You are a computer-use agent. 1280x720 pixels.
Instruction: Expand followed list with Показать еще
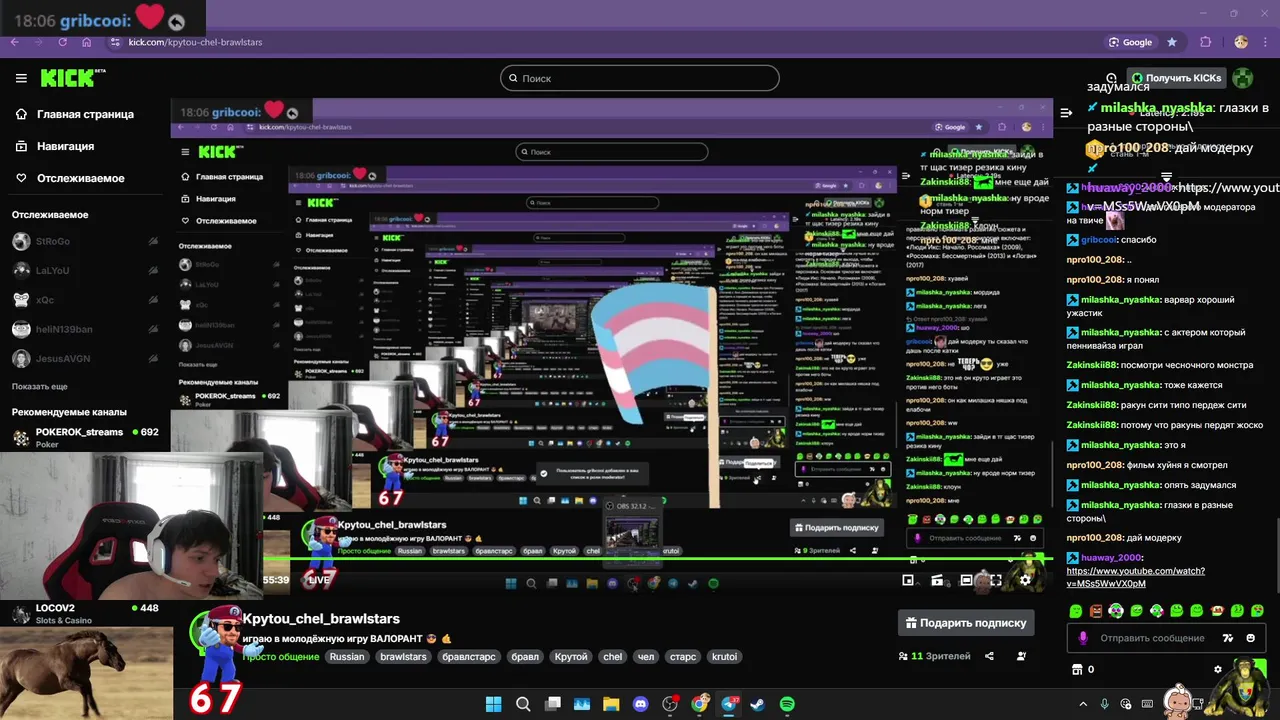coord(40,386)
